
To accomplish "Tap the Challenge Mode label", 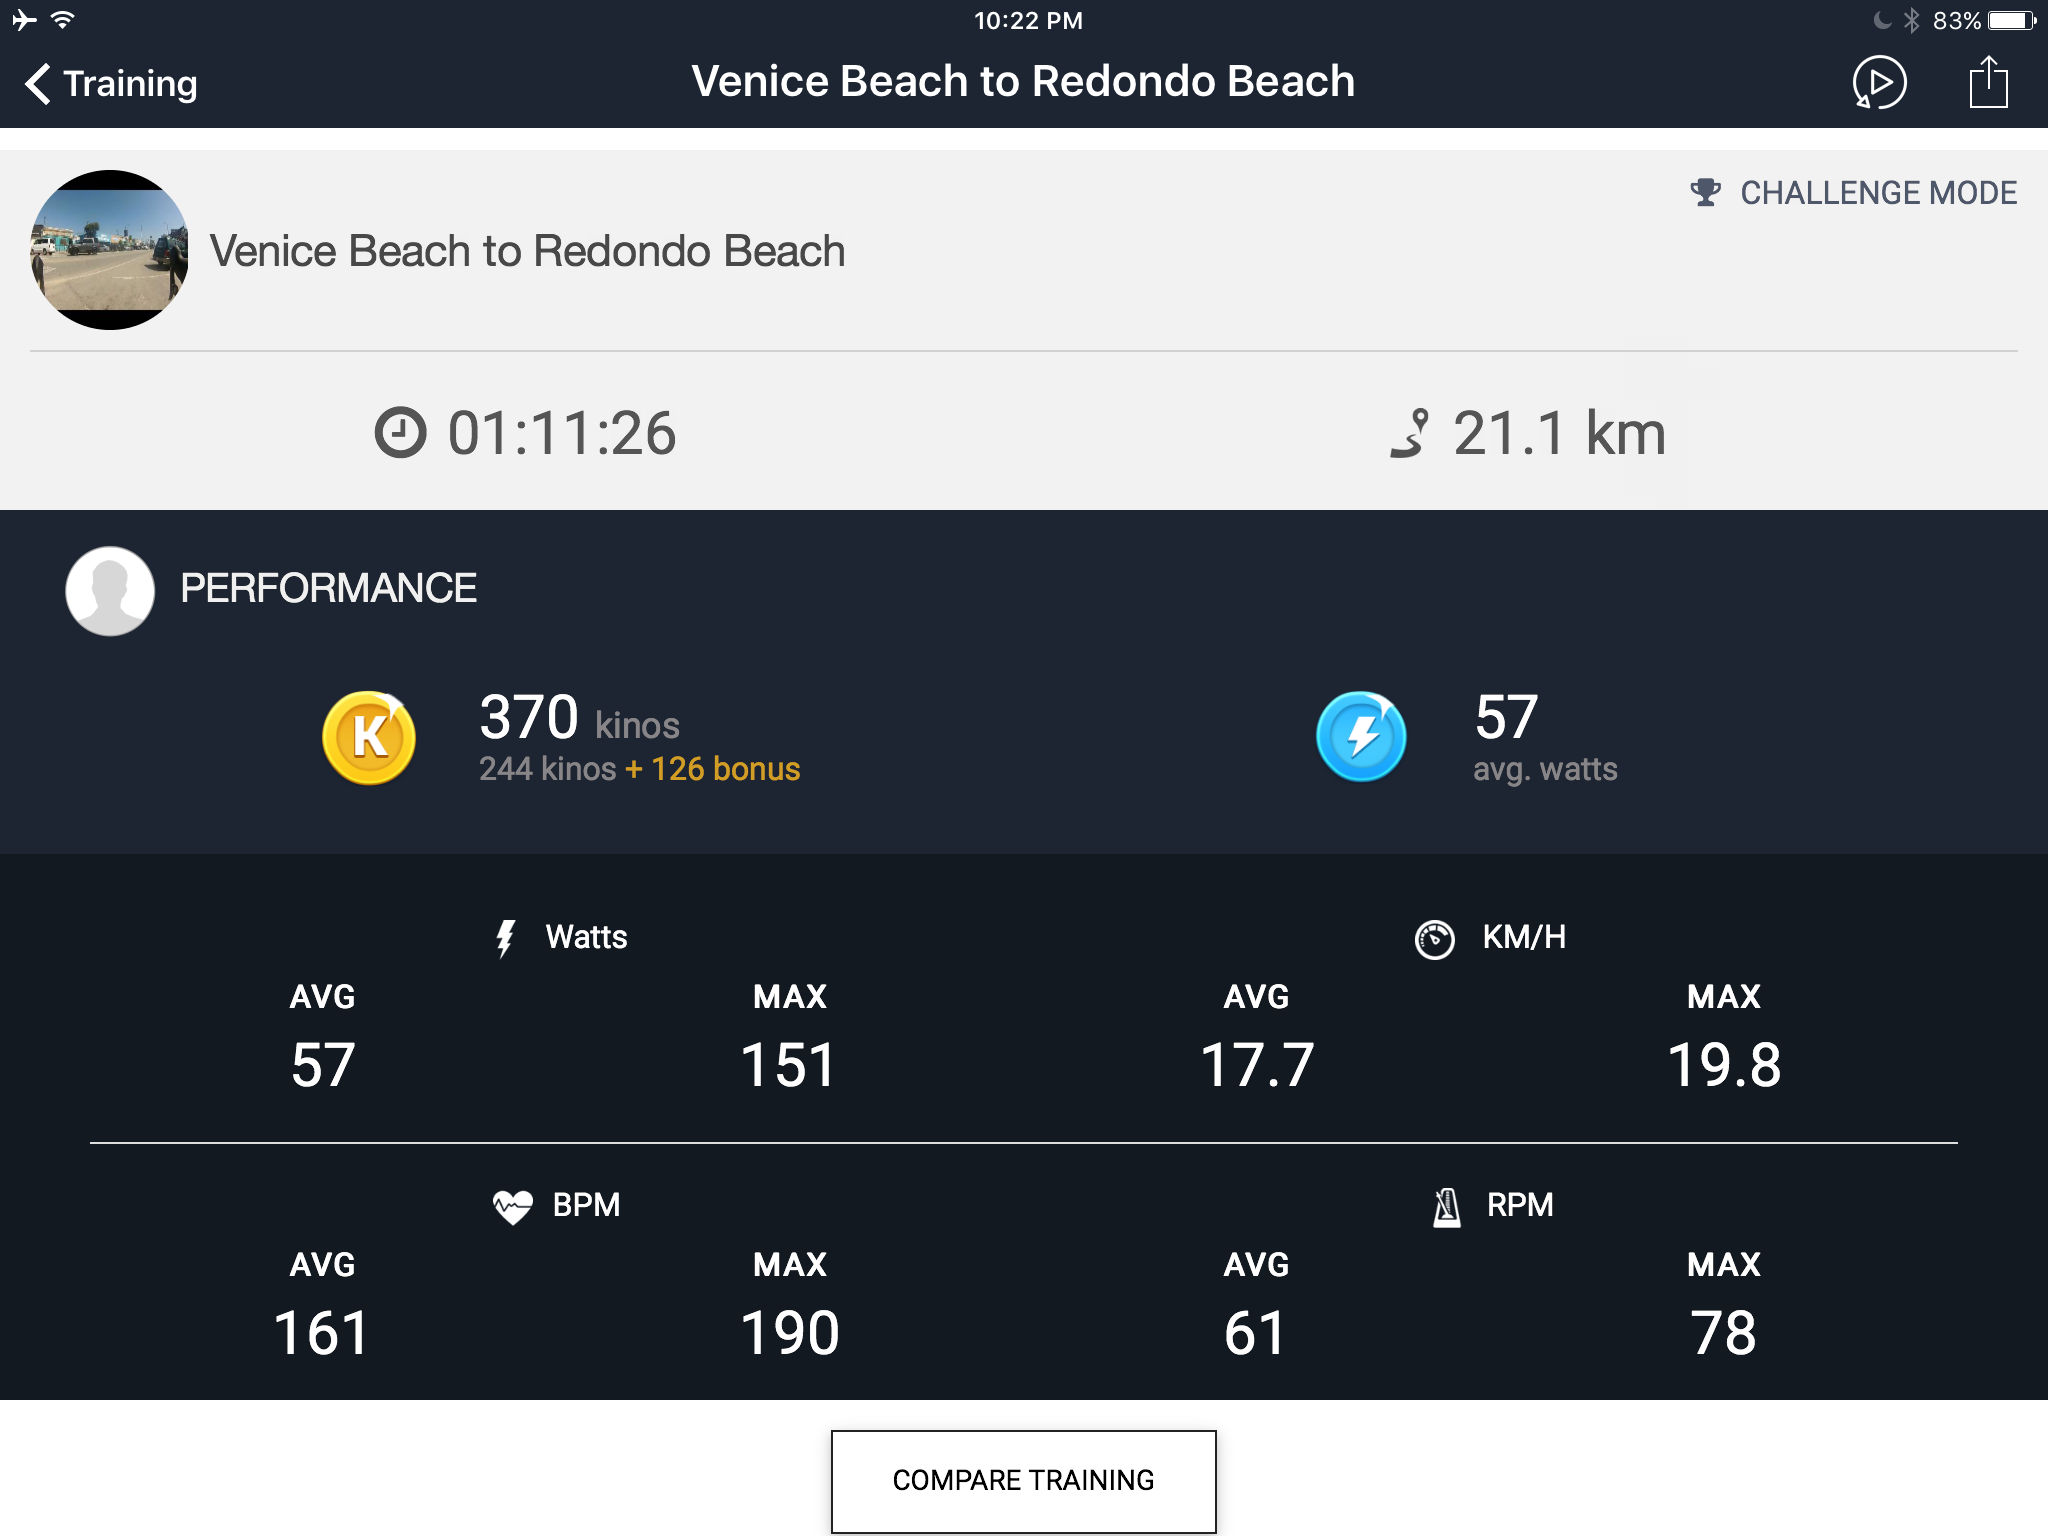I will (1878, 192).
